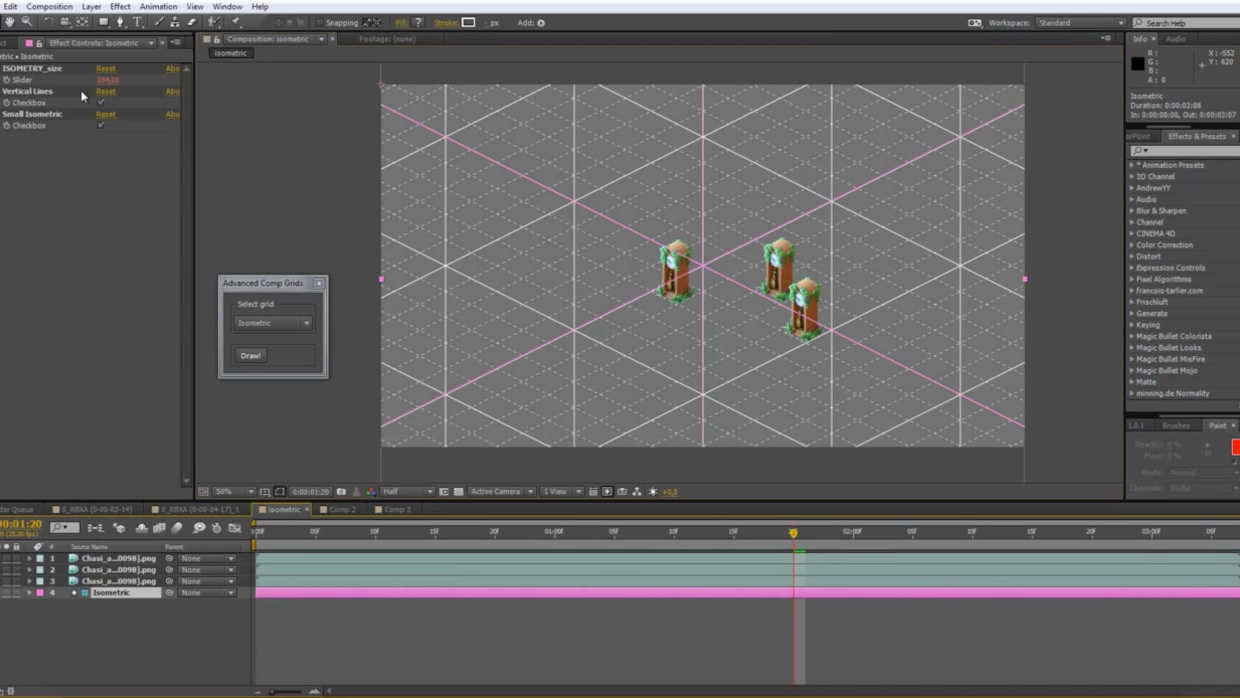Choose the Pen tool
Image resolution: width=1240 pixels, height=698 pixels.
[120, 22]
